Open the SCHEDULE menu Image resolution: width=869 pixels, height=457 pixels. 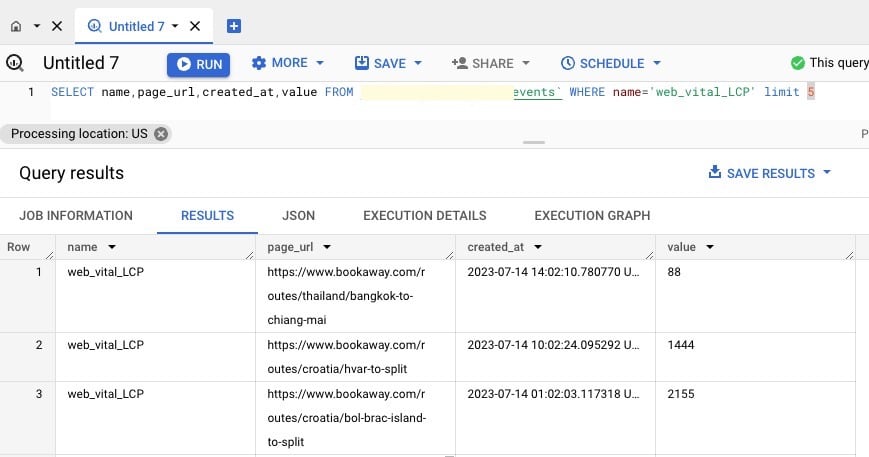[610, 63]
